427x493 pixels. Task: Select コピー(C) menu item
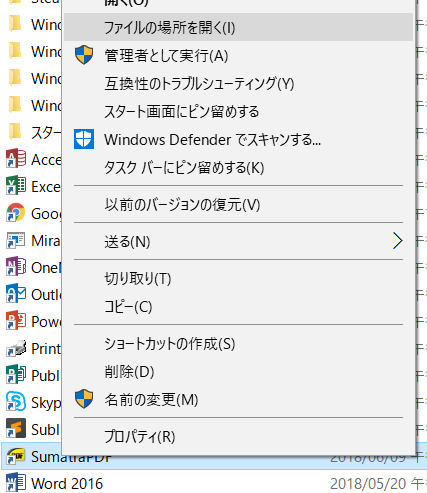[238, 306]
